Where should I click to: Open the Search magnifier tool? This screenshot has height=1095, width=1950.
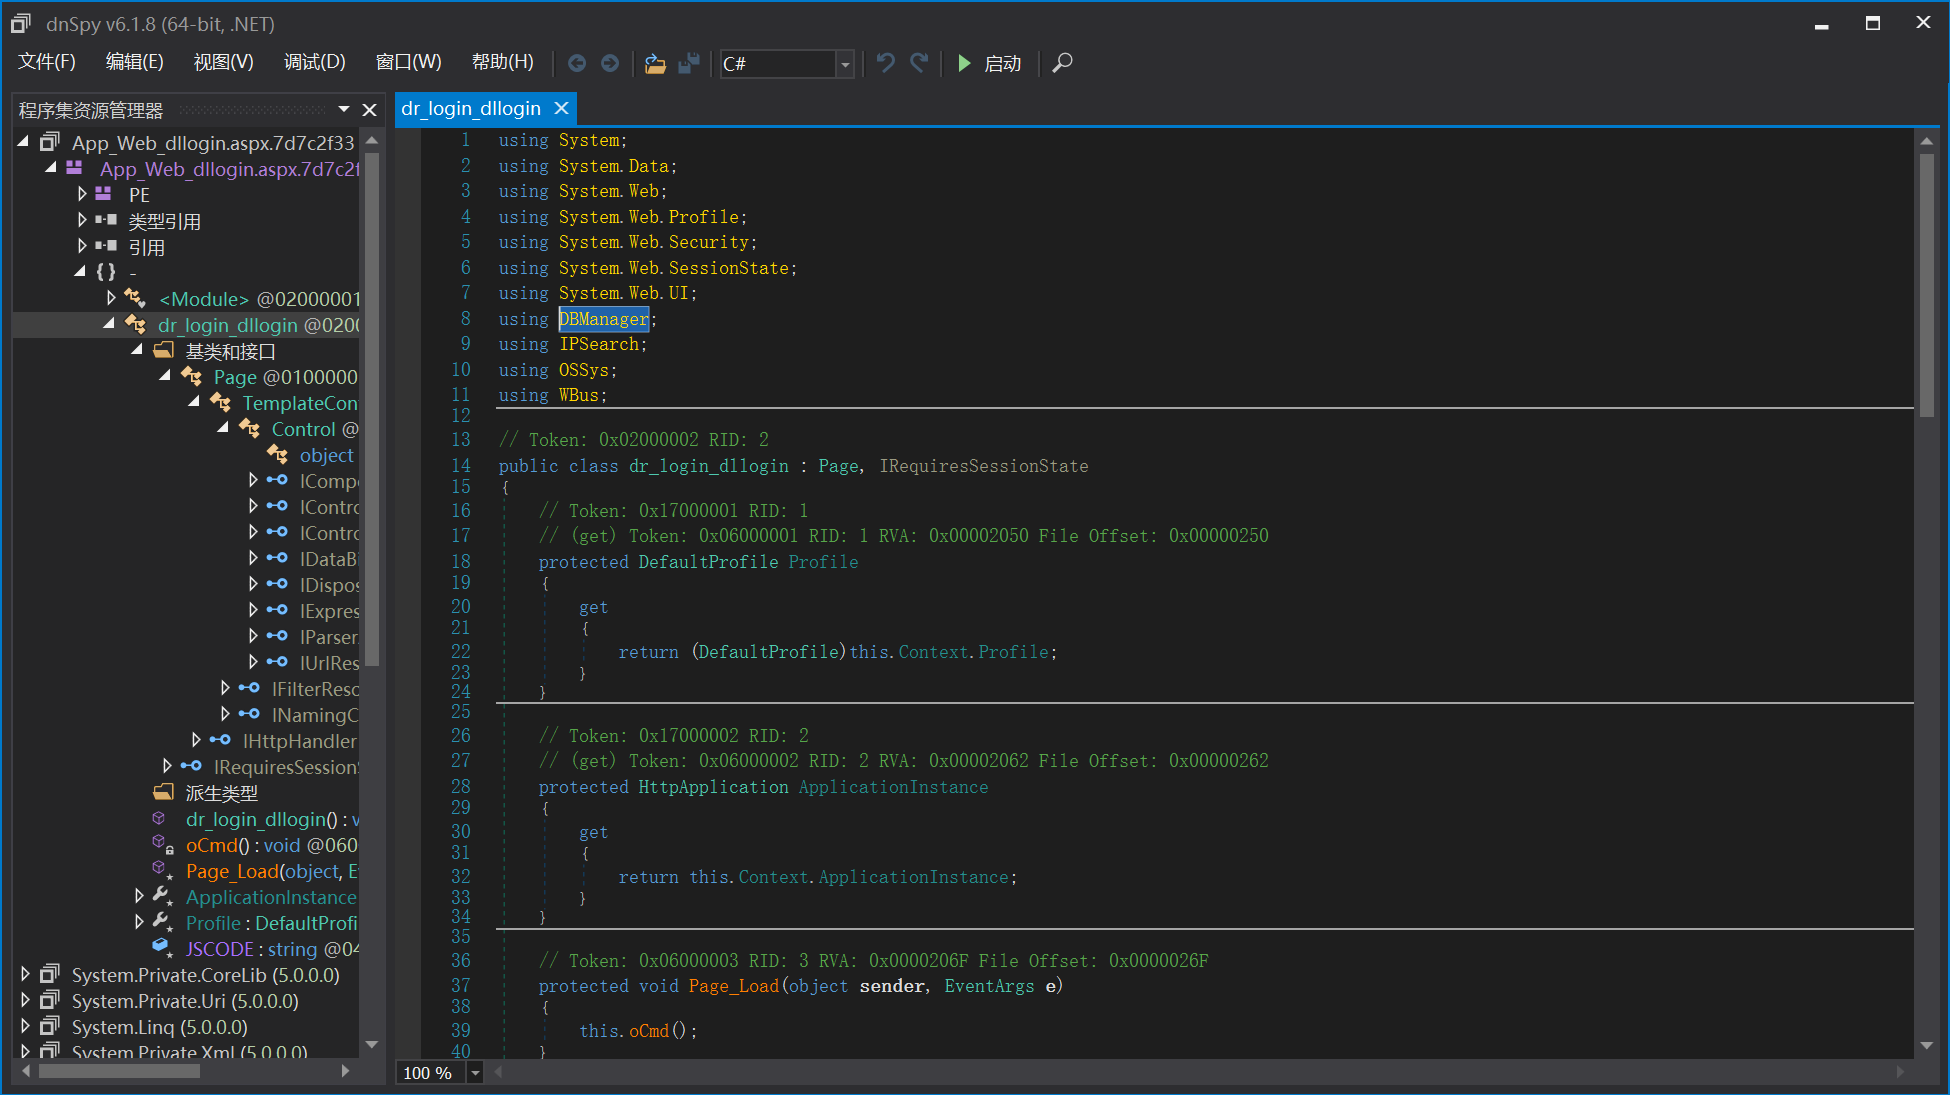(1063, 63)
